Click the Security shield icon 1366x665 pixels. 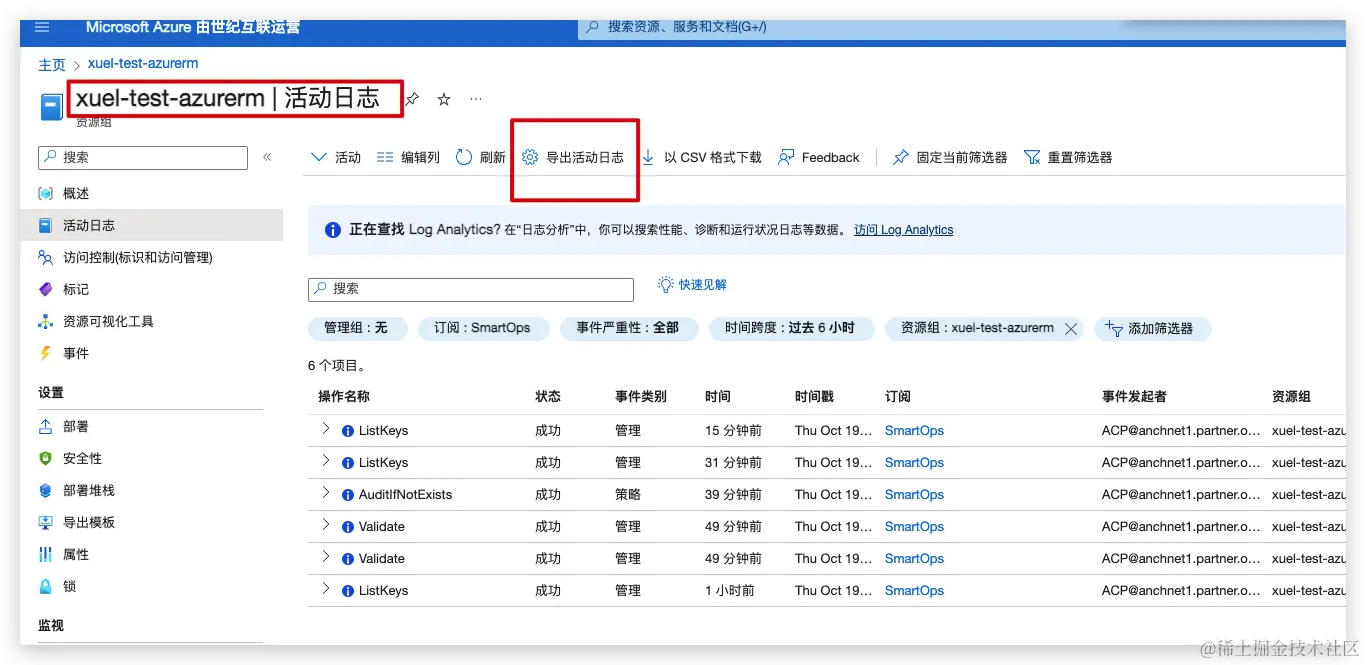45,458
